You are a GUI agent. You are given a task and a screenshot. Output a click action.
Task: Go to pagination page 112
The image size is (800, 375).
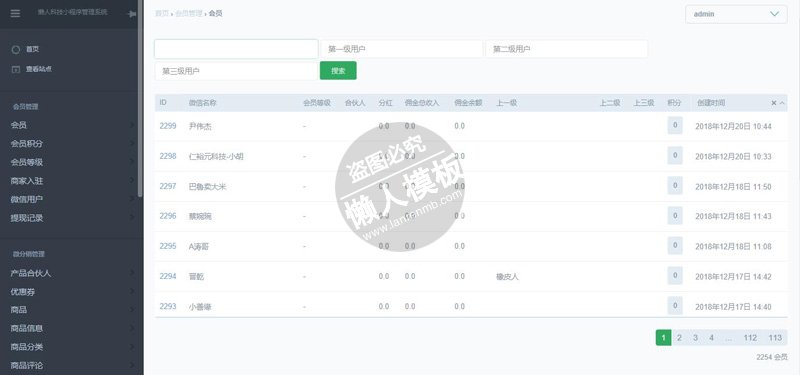[x=750, y=338]
